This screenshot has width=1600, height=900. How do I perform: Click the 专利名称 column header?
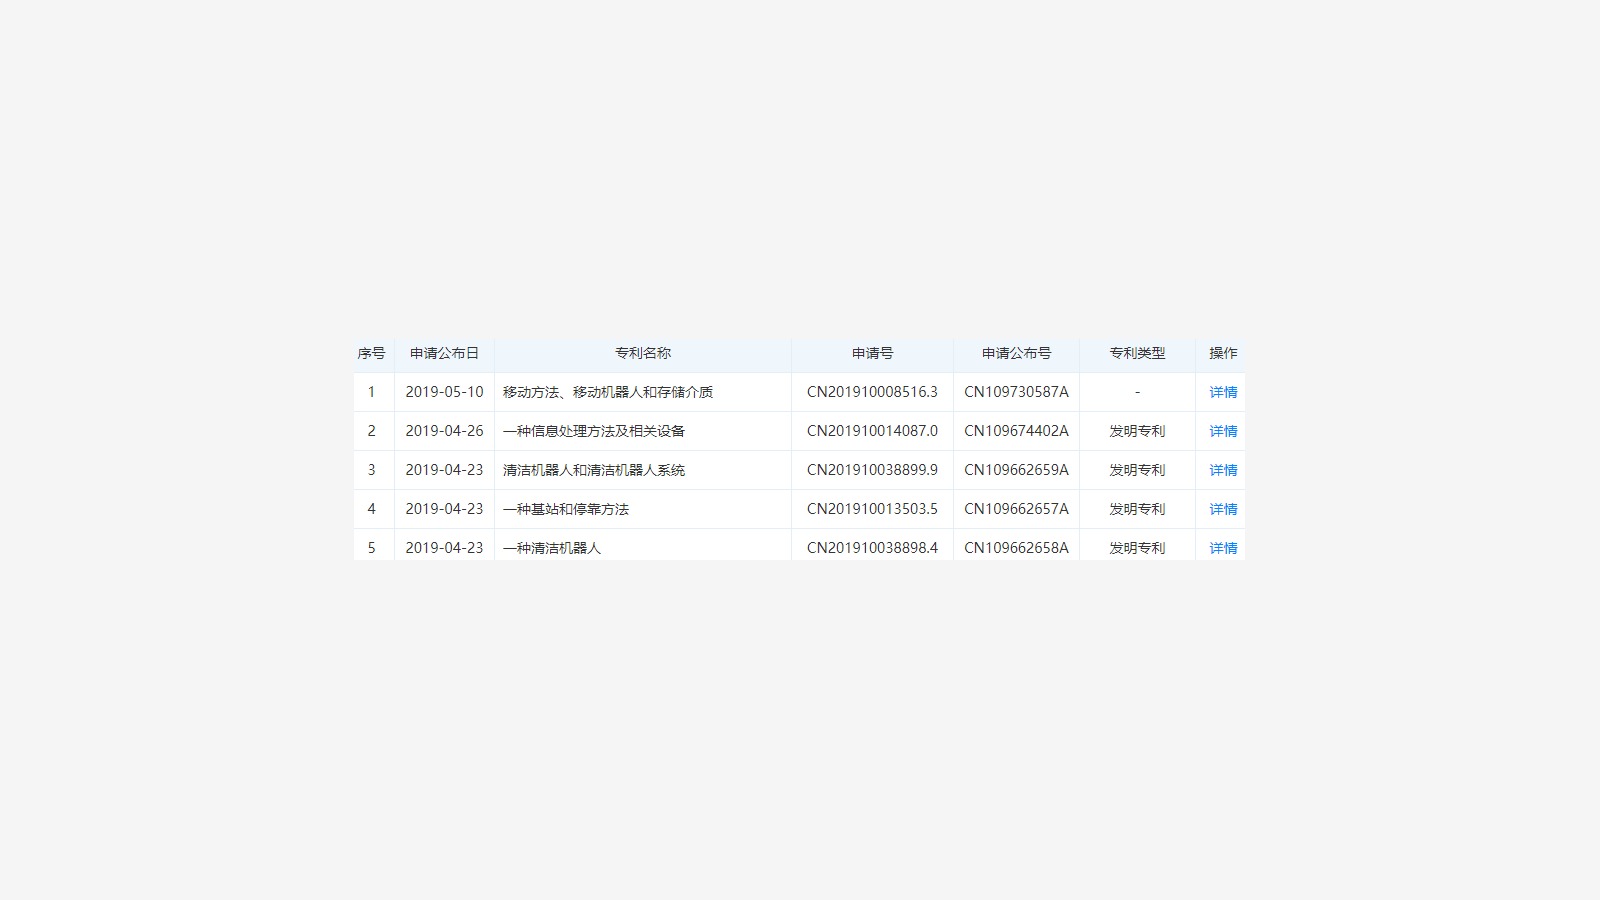(643, 353)
